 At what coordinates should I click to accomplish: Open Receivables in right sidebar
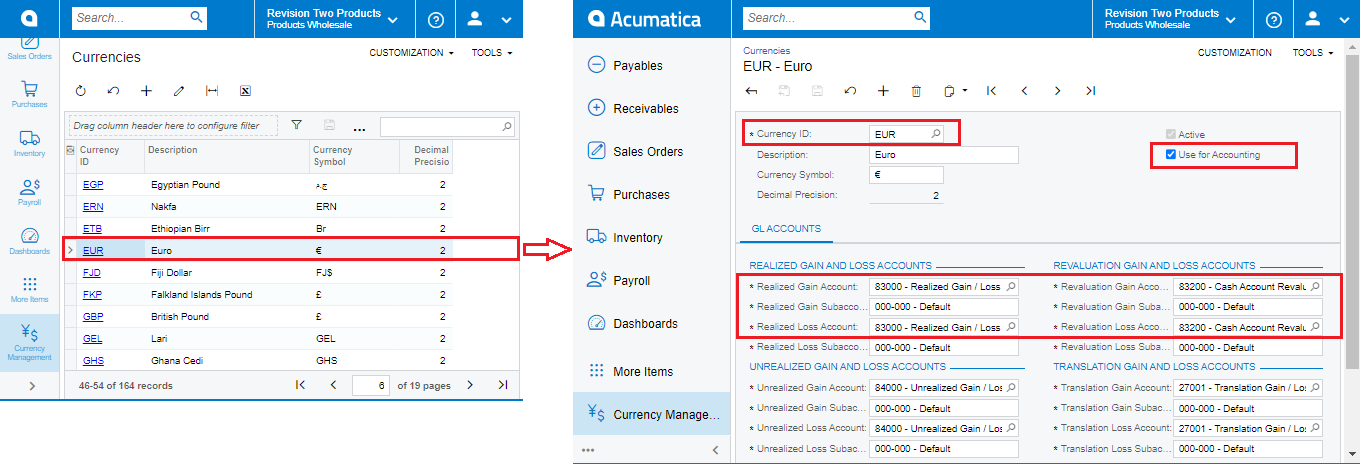point(648,108)
